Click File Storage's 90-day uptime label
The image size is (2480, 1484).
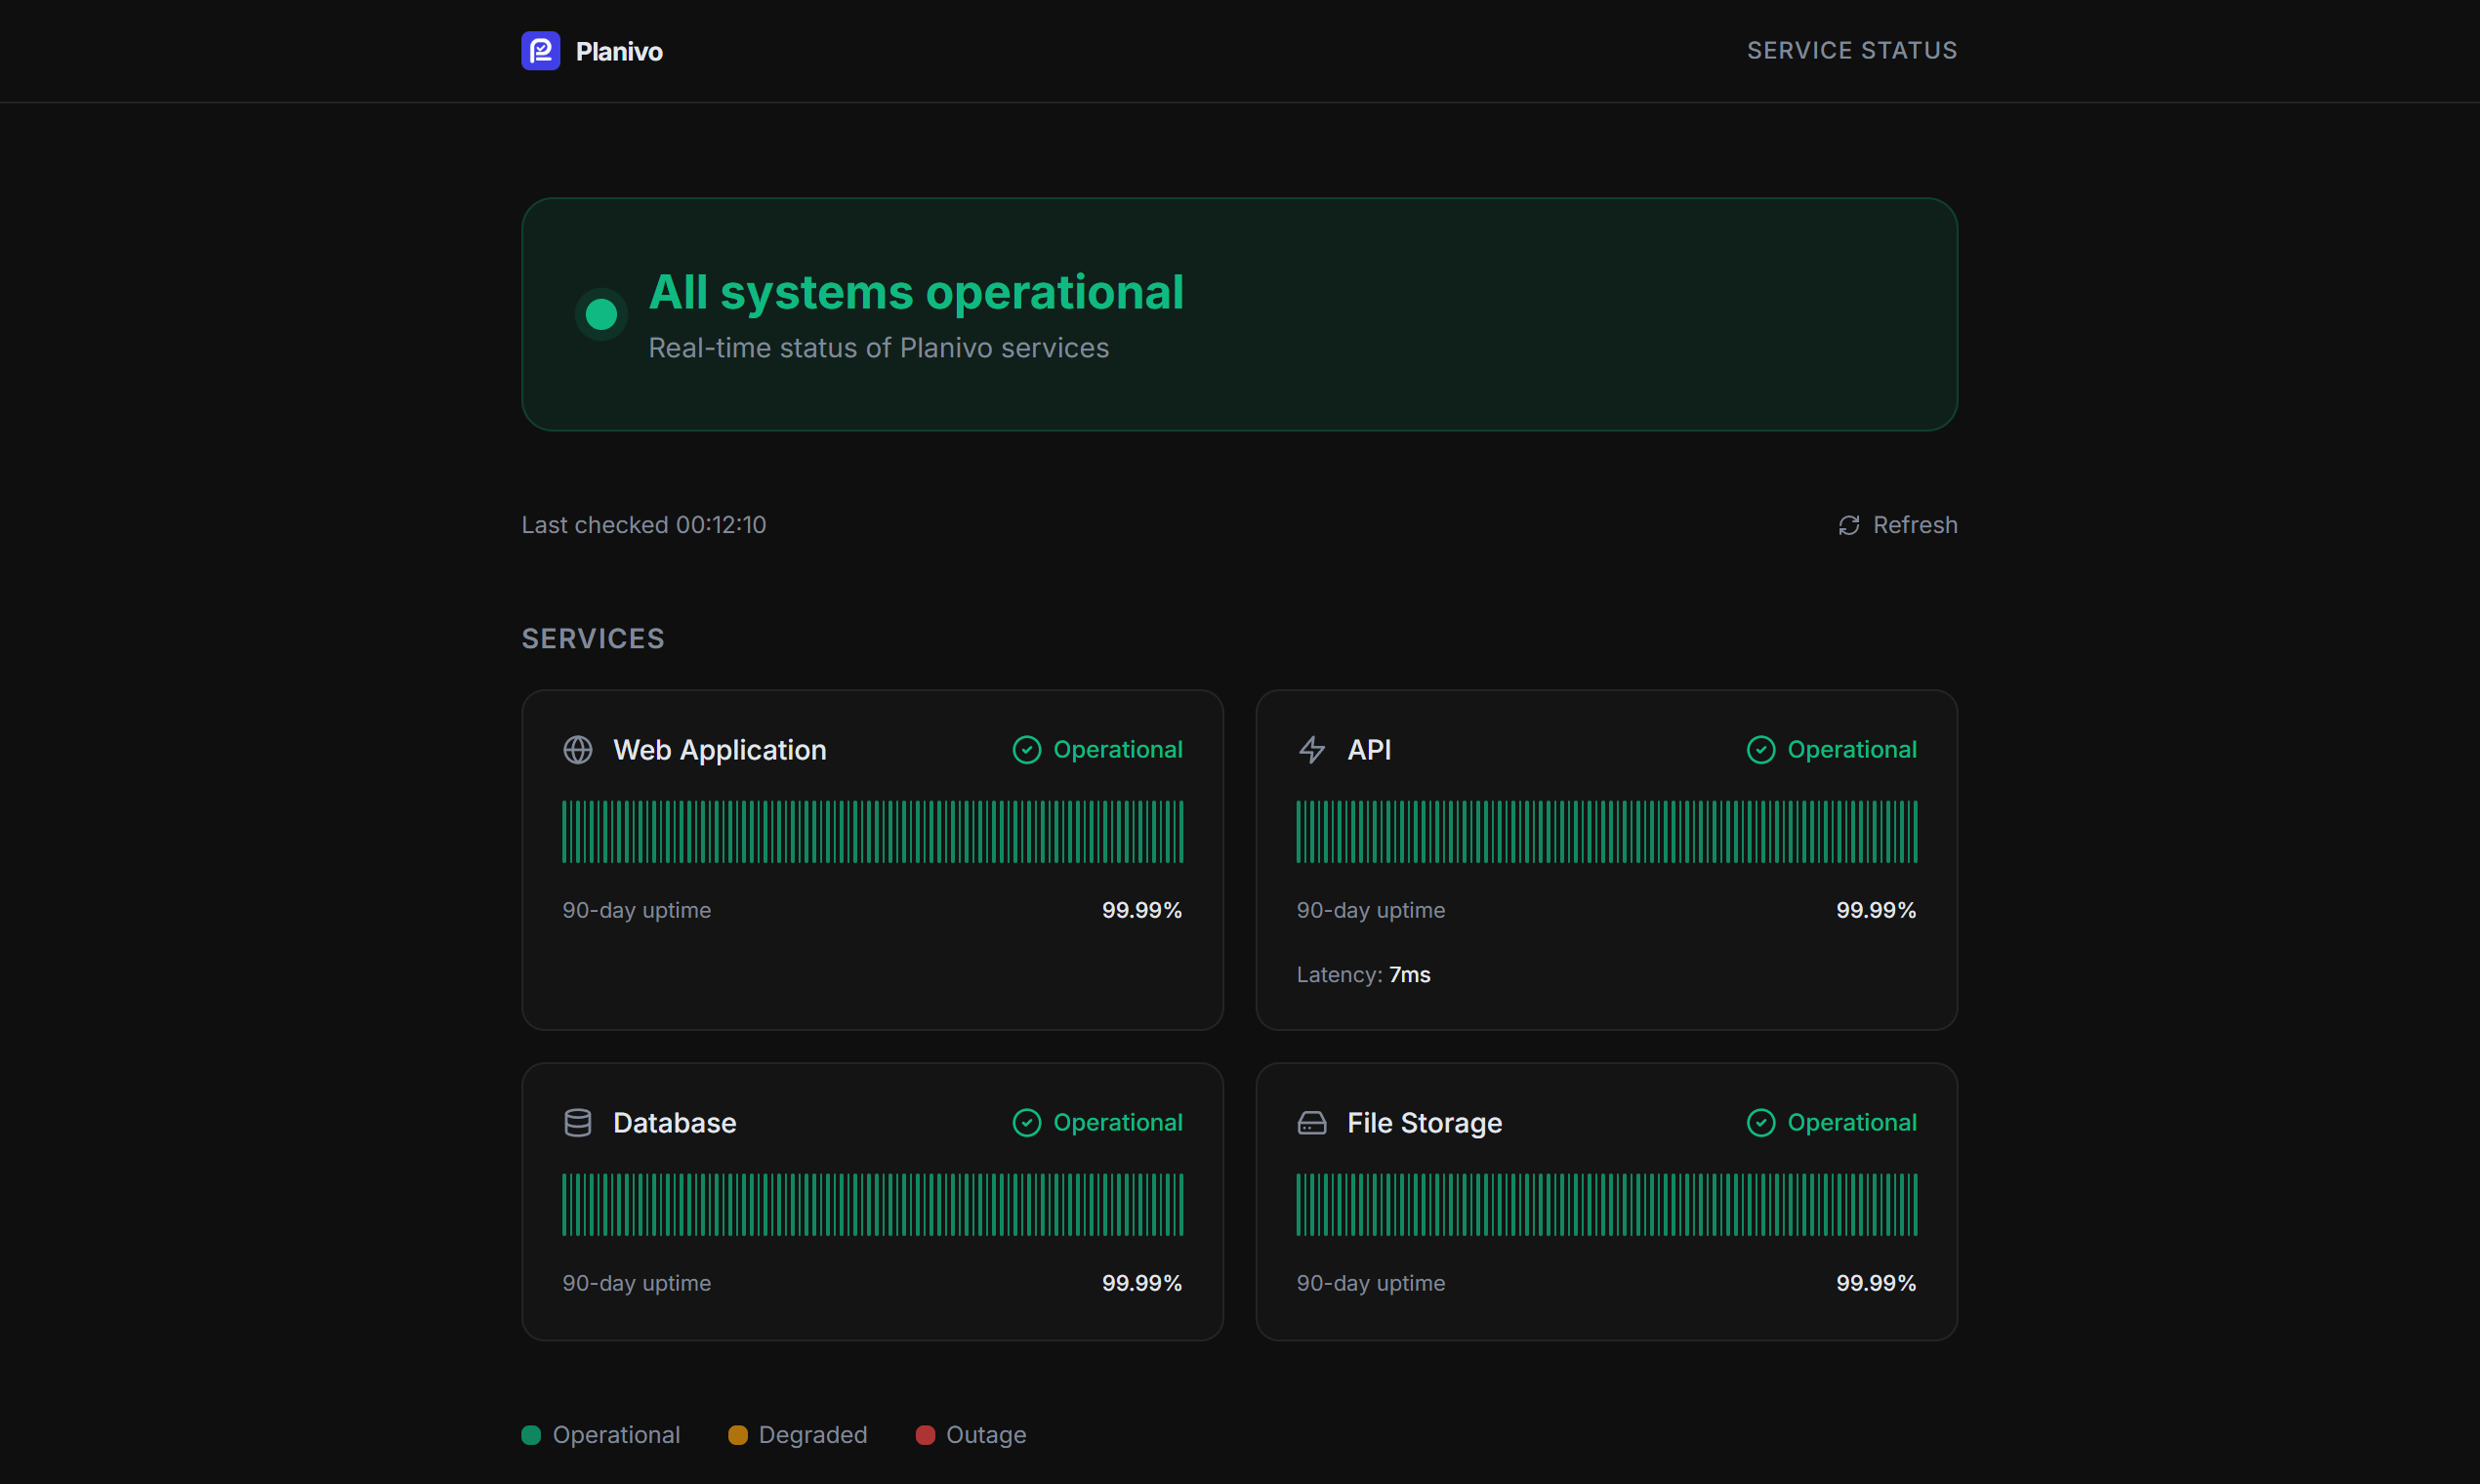1371,1283
